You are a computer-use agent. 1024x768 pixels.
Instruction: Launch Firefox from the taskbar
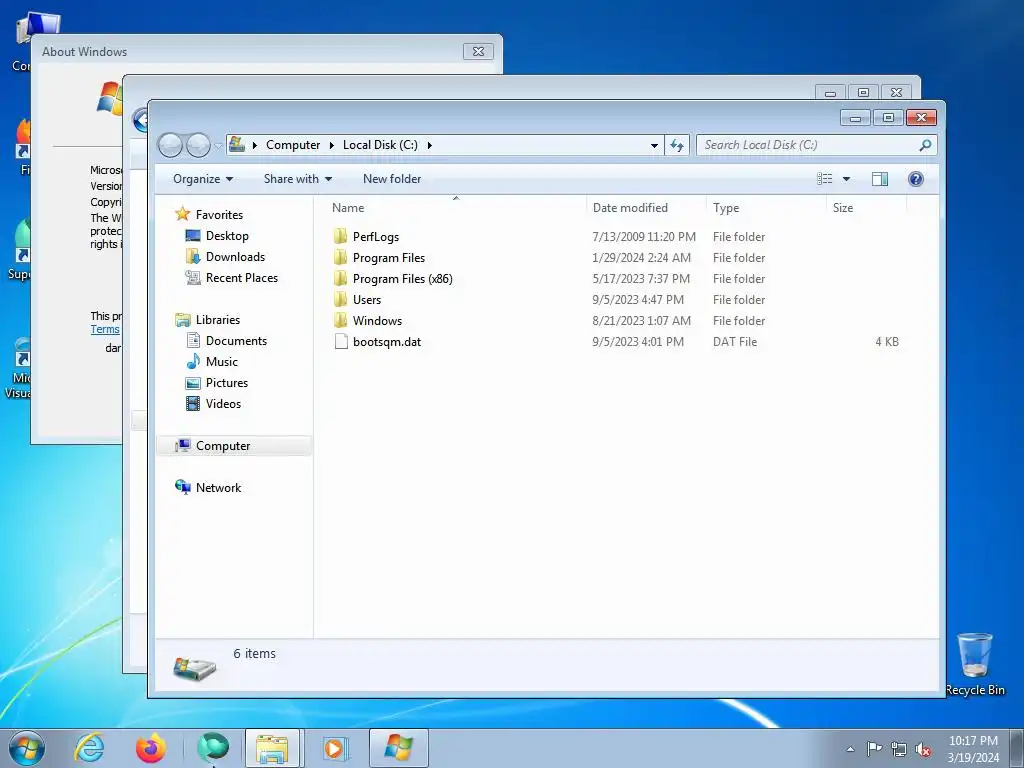coord(150,748)
